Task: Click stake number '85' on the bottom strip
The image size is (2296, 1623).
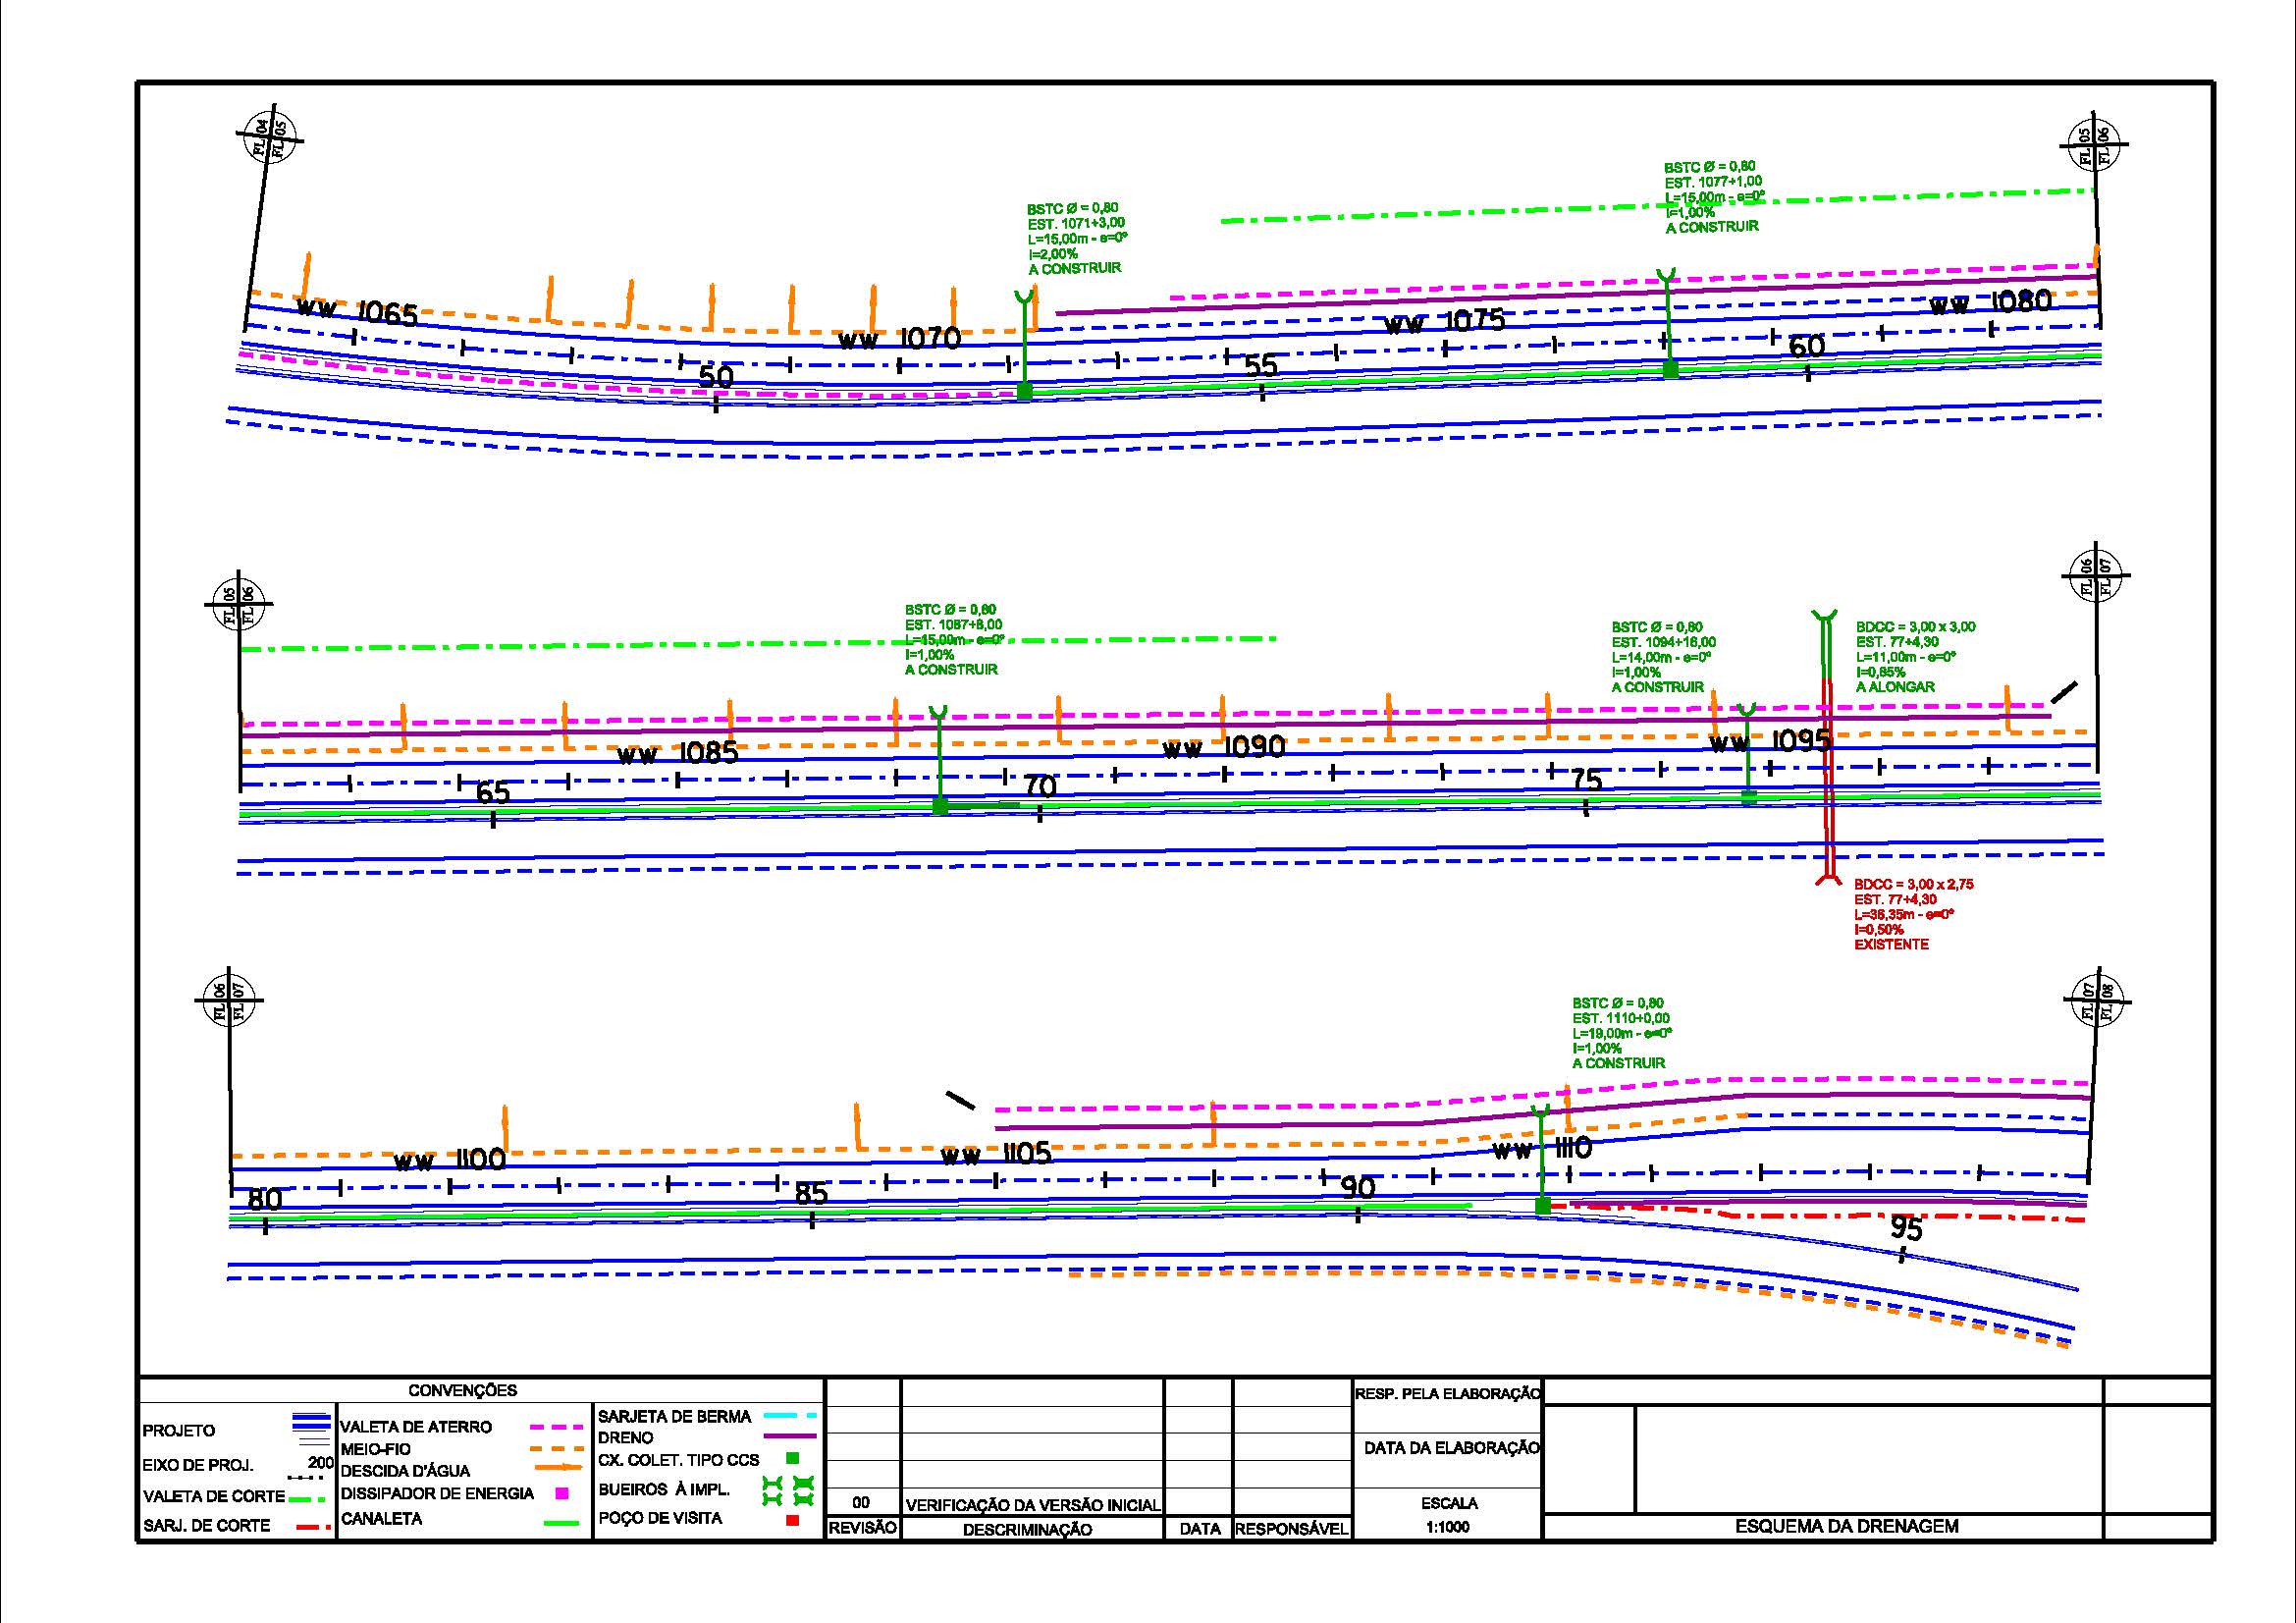Action: (811, 1193)
